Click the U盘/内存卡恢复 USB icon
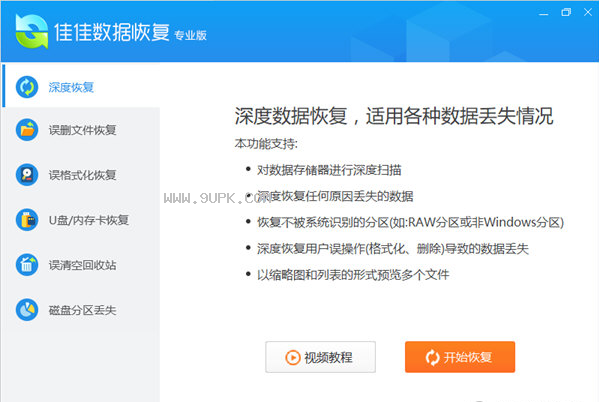 coord(27,220)
